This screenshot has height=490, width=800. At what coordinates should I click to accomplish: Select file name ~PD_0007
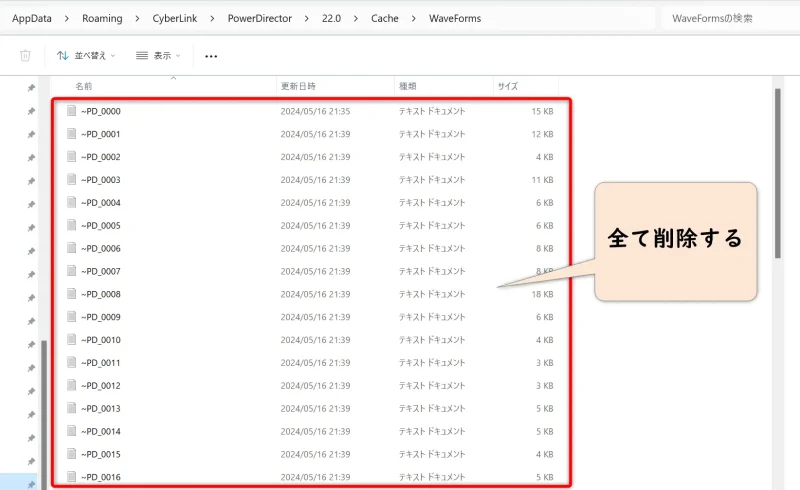tap(101, 272)
